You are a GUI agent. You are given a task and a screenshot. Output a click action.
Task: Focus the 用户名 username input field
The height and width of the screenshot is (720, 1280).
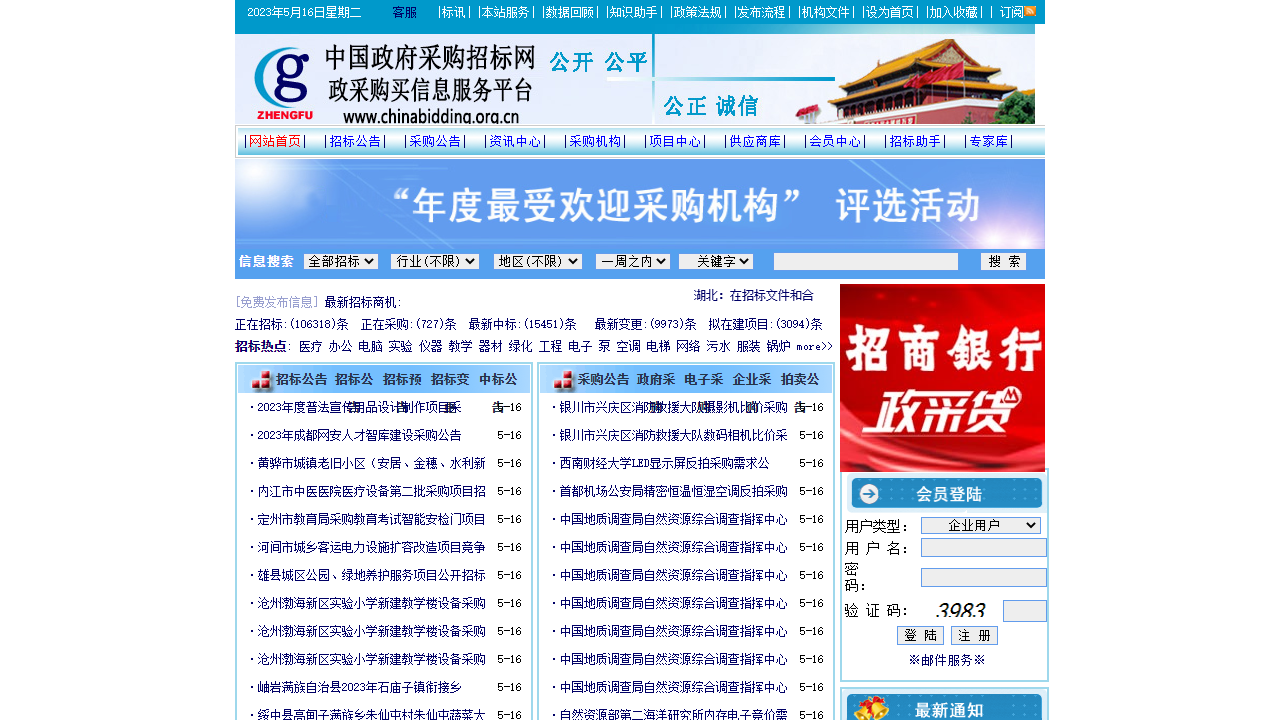pyautogui.click(x=983, y=547)
